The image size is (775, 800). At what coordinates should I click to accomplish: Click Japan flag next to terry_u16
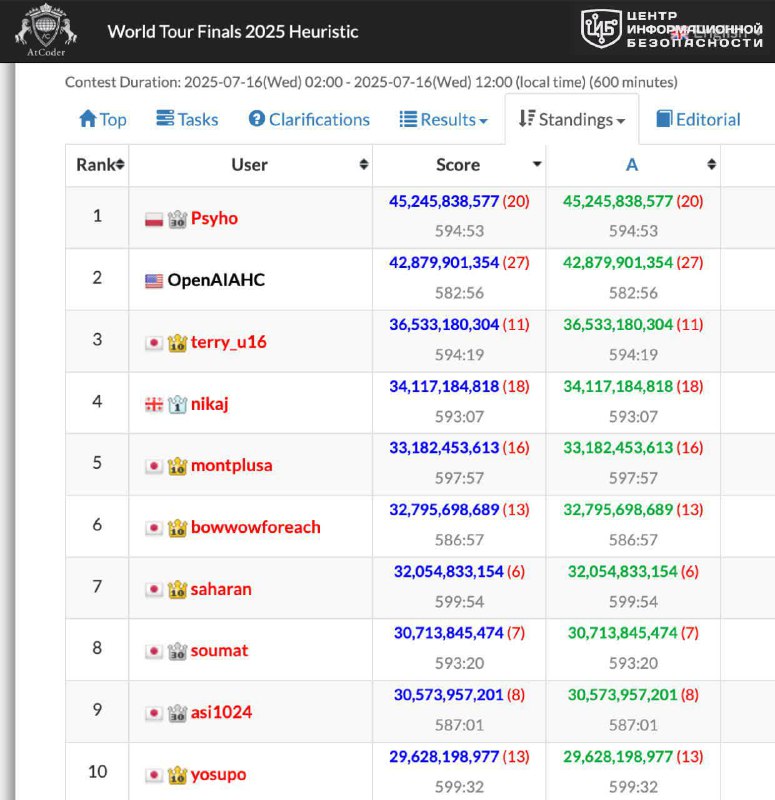(x=154, y=343)
